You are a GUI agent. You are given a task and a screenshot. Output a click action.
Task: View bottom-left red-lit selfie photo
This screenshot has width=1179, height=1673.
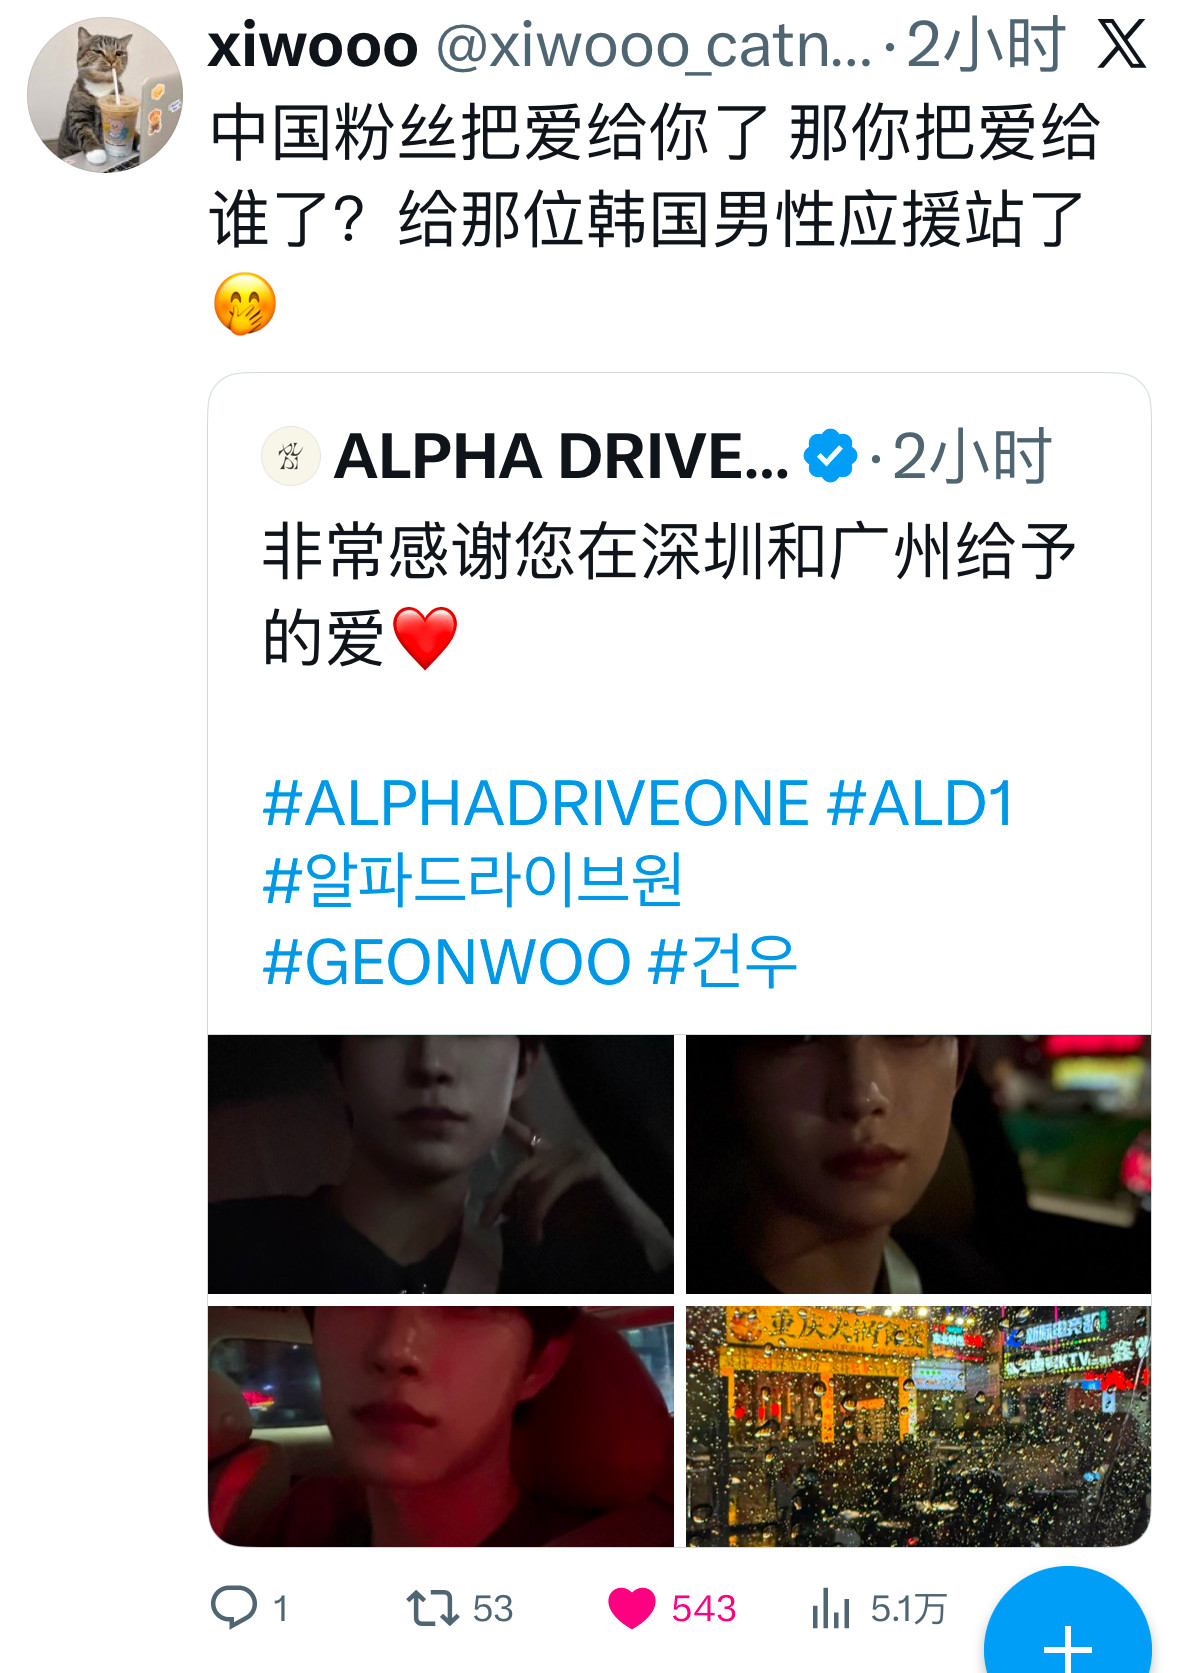tap(441, 1426)
